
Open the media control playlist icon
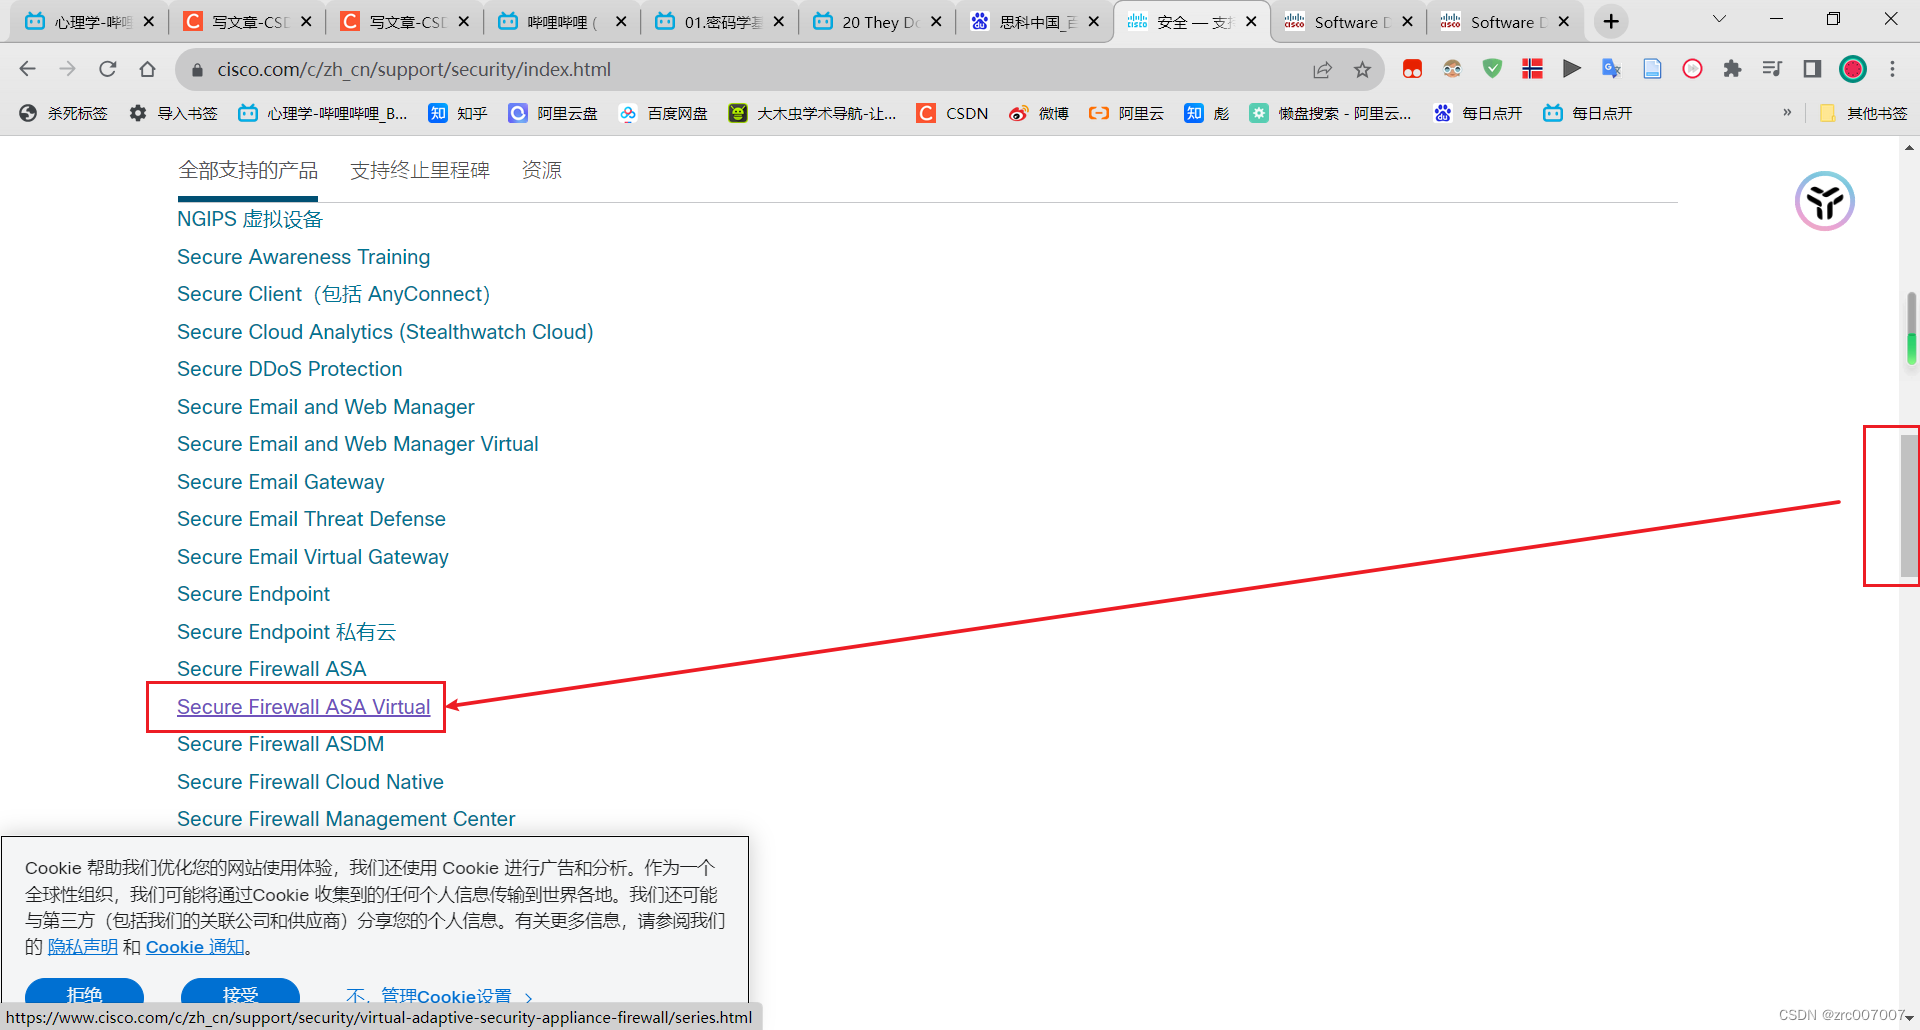point(1772,69)
